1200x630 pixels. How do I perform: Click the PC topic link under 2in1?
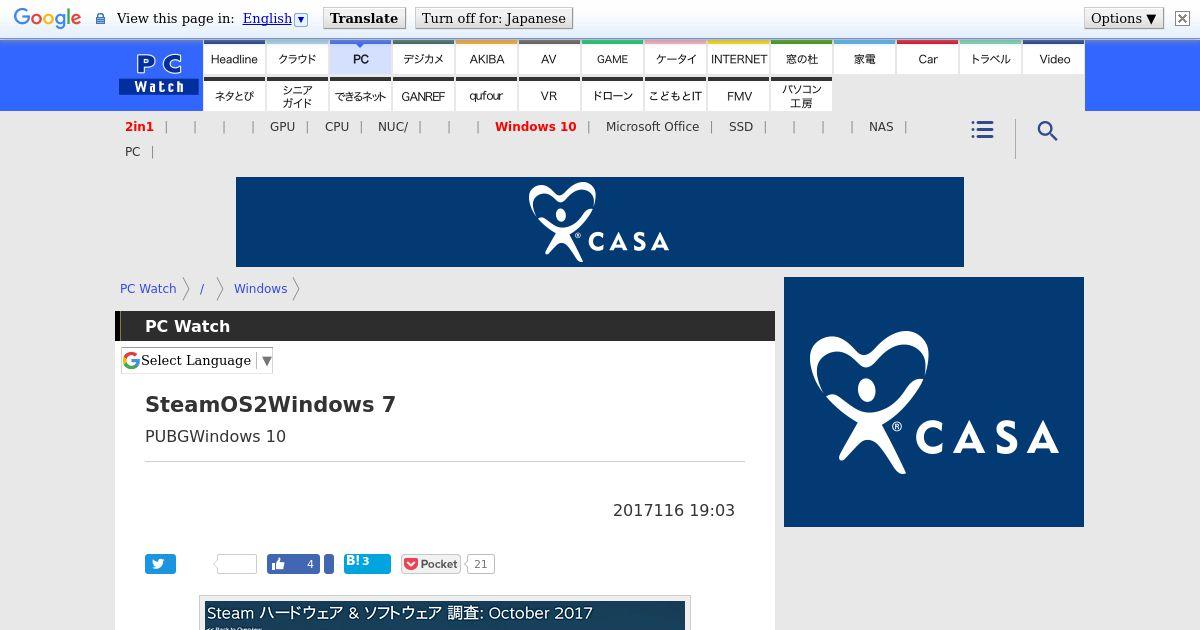132,152
